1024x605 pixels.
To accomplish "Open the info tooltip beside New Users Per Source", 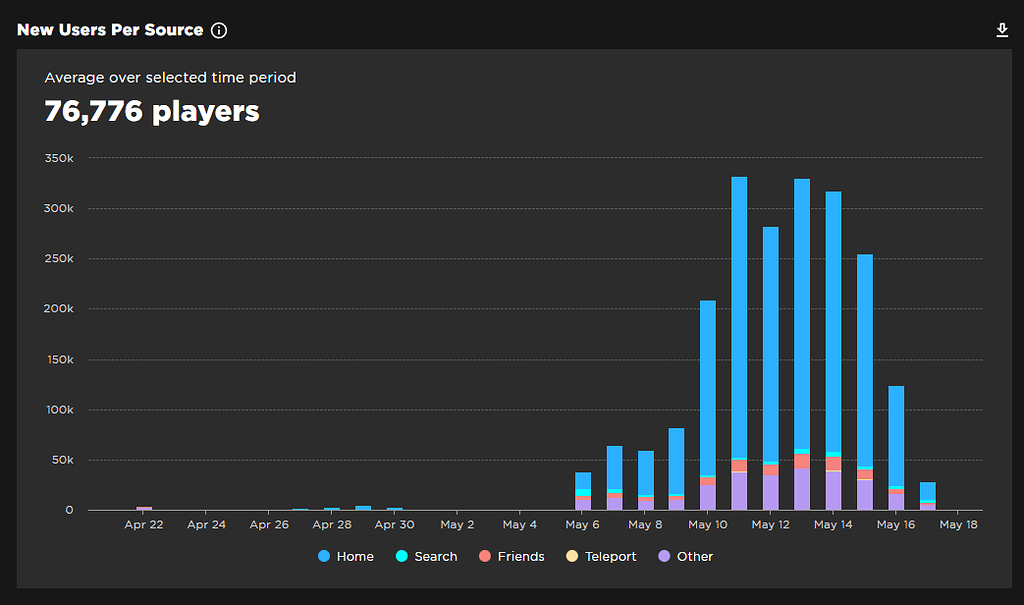I will (x=219, y=30).
